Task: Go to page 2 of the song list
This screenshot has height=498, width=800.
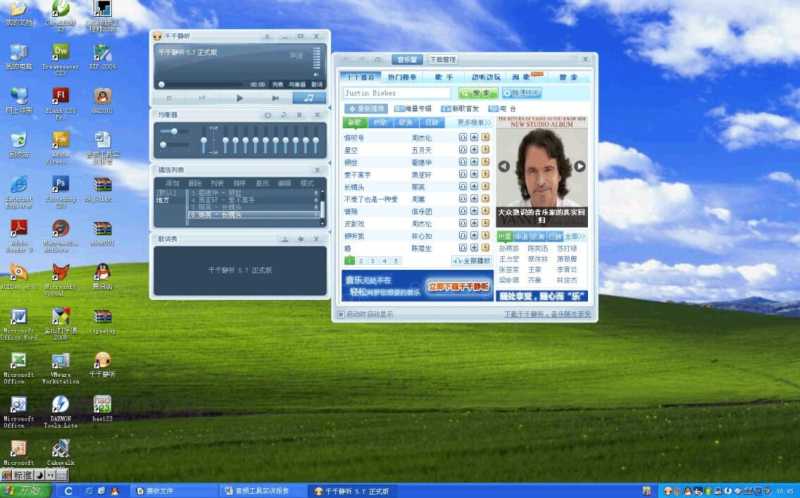Action: 361,260
